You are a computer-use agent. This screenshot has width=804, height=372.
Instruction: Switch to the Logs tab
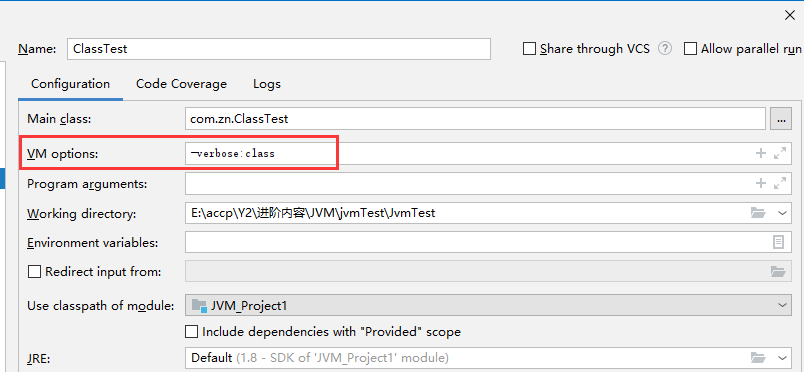267,84
